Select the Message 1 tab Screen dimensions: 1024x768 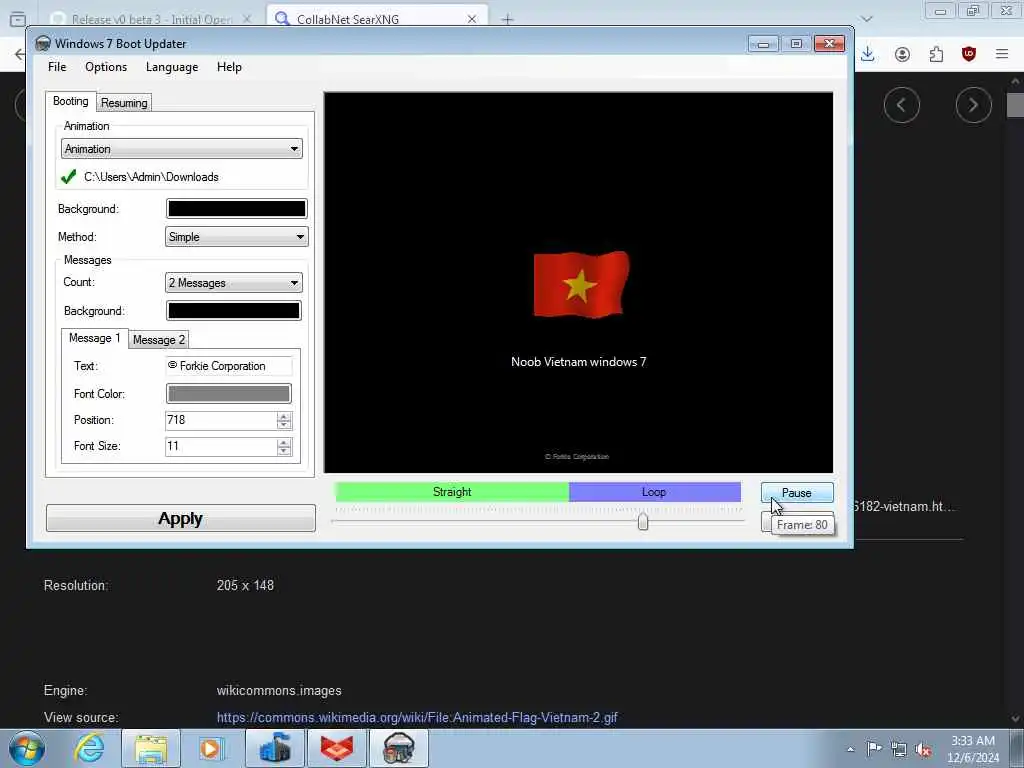tap(94, 338)
